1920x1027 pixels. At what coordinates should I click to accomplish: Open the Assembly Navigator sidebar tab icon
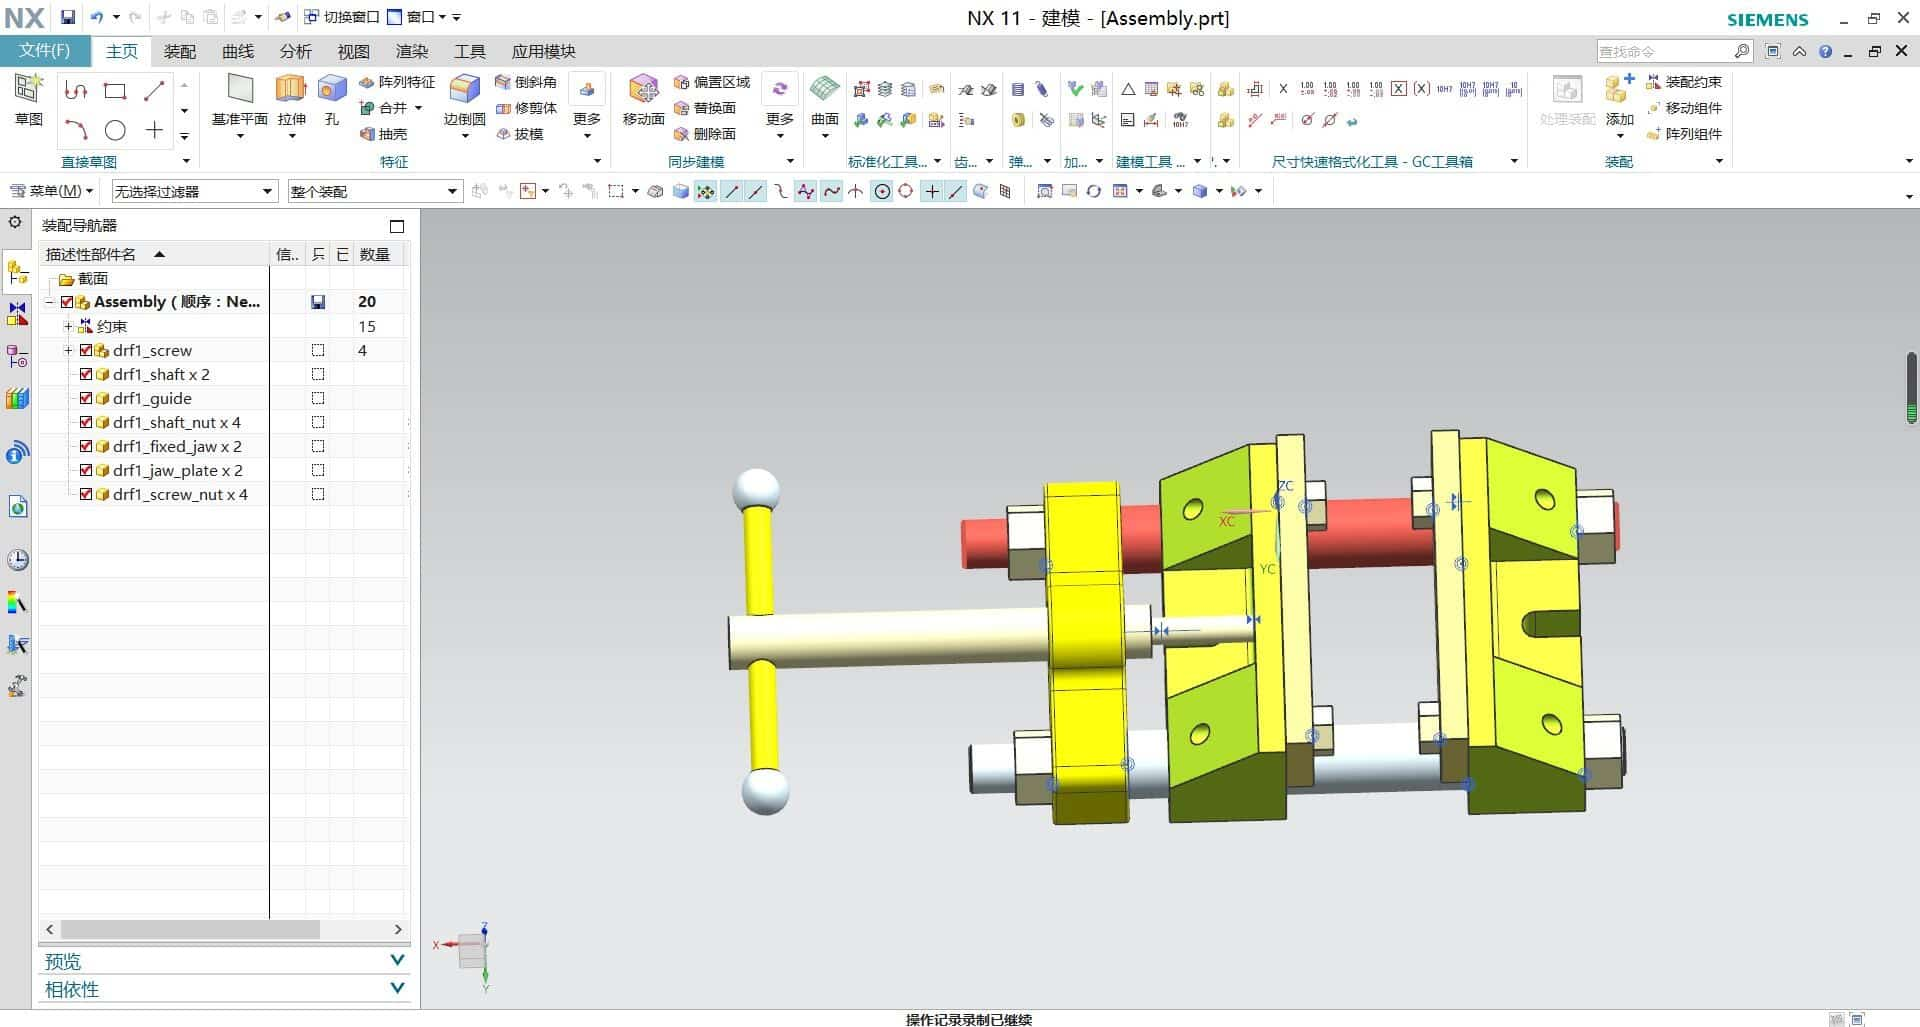click(x=17, y=272)
